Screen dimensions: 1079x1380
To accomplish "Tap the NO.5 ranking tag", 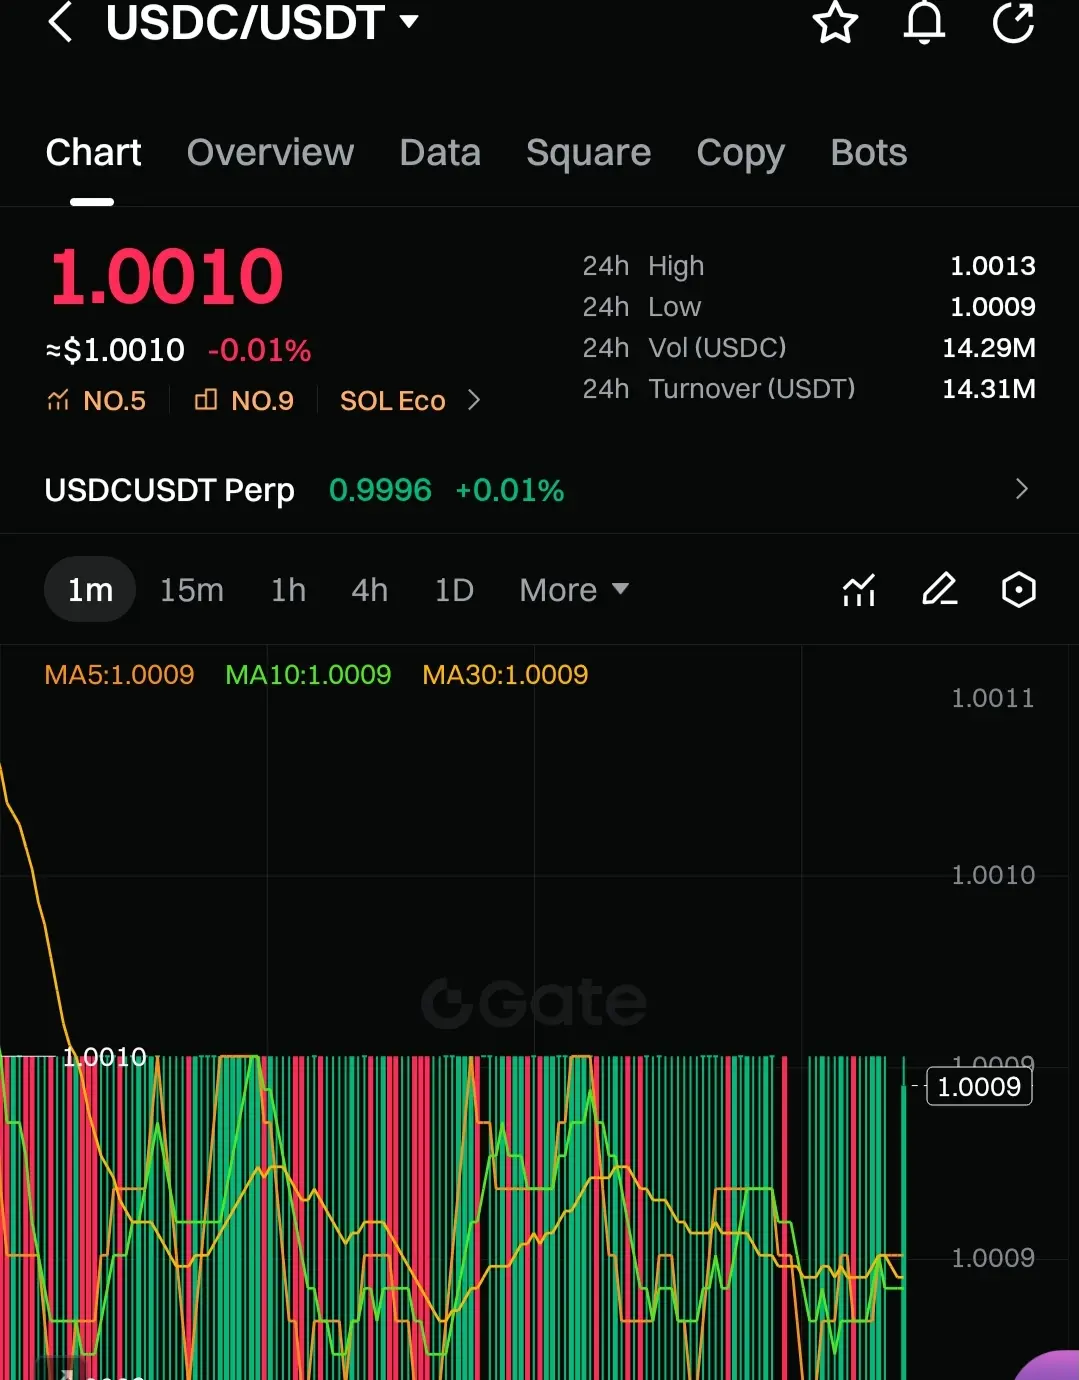I will [x=97, y=401].
